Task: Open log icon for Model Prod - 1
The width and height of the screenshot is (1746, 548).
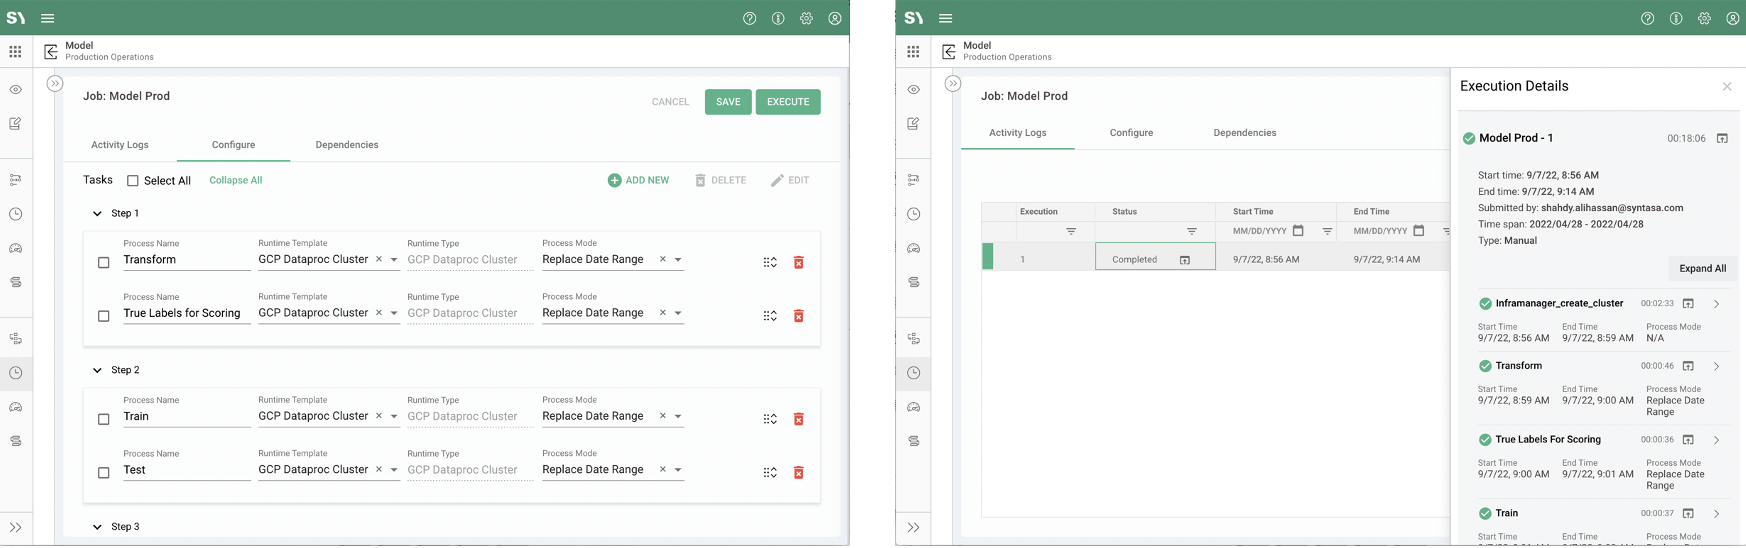Action: coord(1722,138)
